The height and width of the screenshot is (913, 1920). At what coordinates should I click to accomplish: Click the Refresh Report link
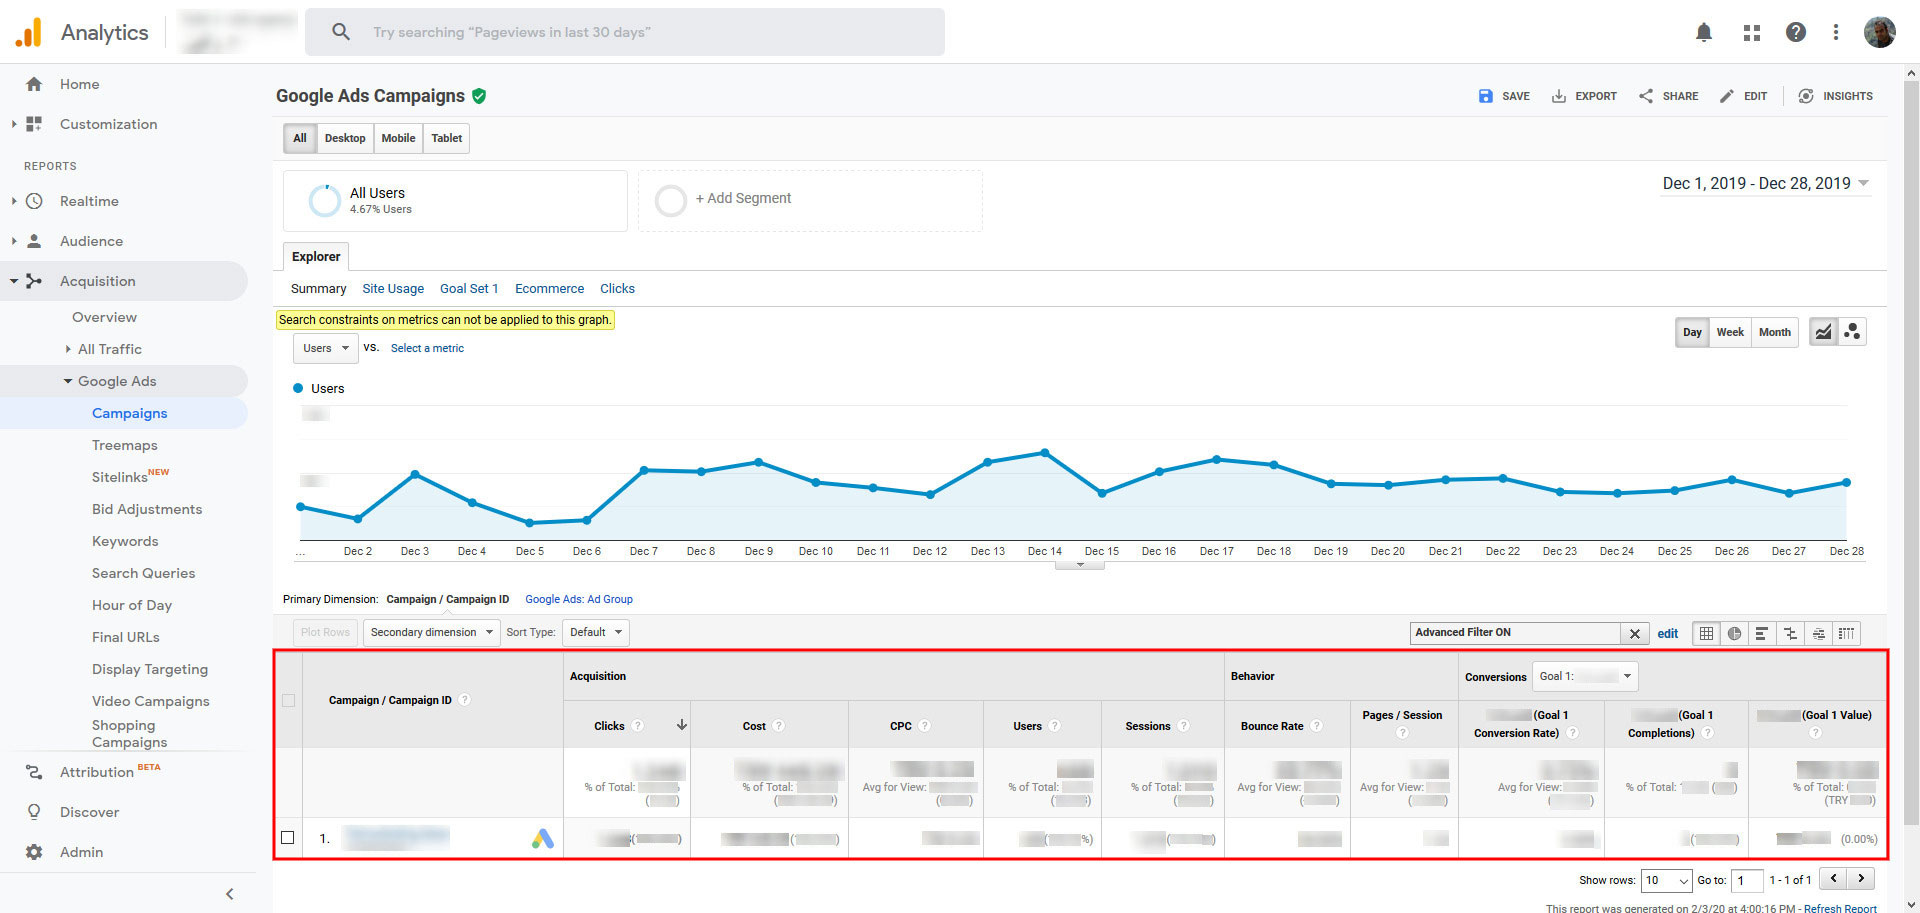pos(1840,908)
